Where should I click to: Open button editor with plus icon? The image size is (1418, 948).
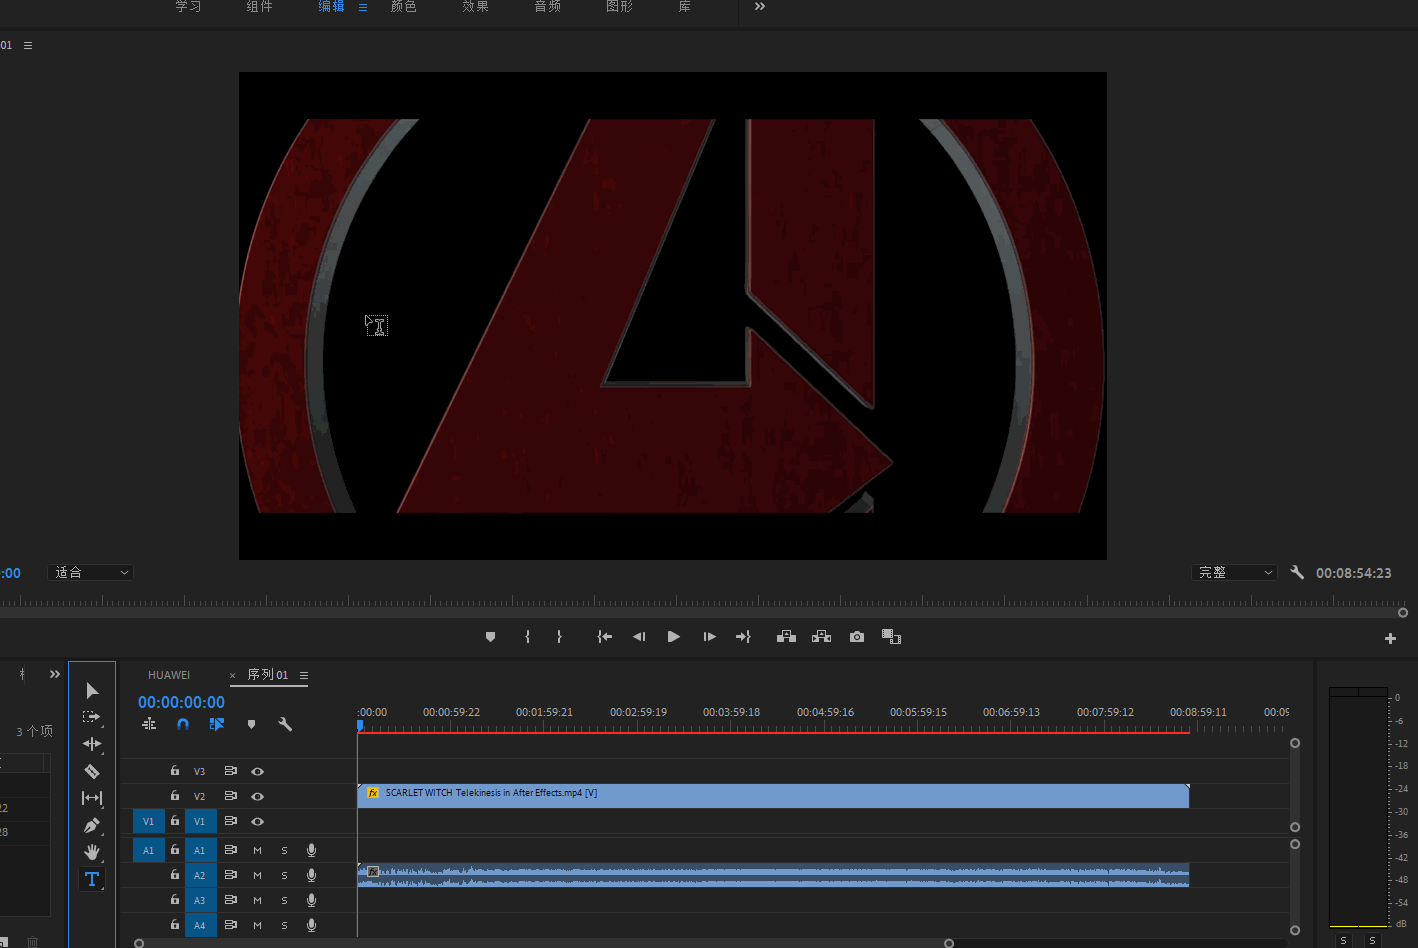[1390, 638]
